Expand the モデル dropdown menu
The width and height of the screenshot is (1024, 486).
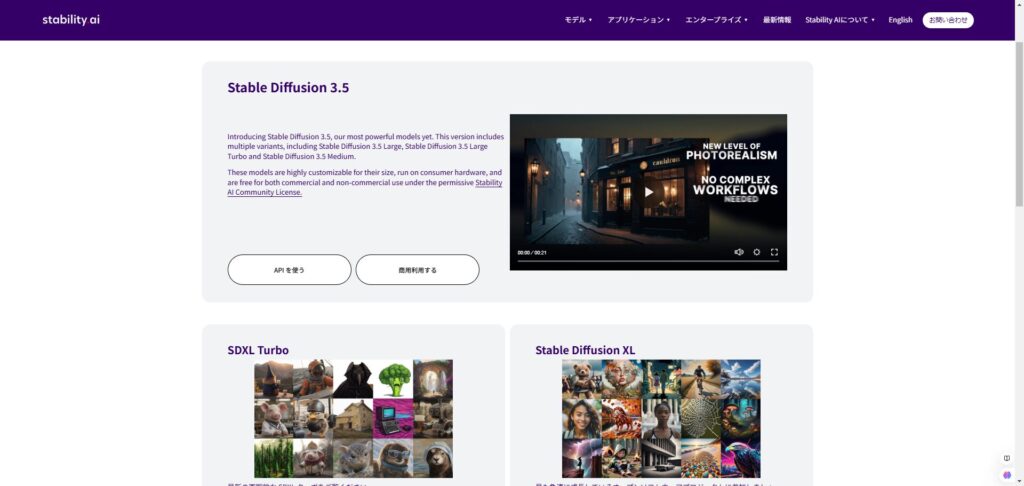click(578, 20)
